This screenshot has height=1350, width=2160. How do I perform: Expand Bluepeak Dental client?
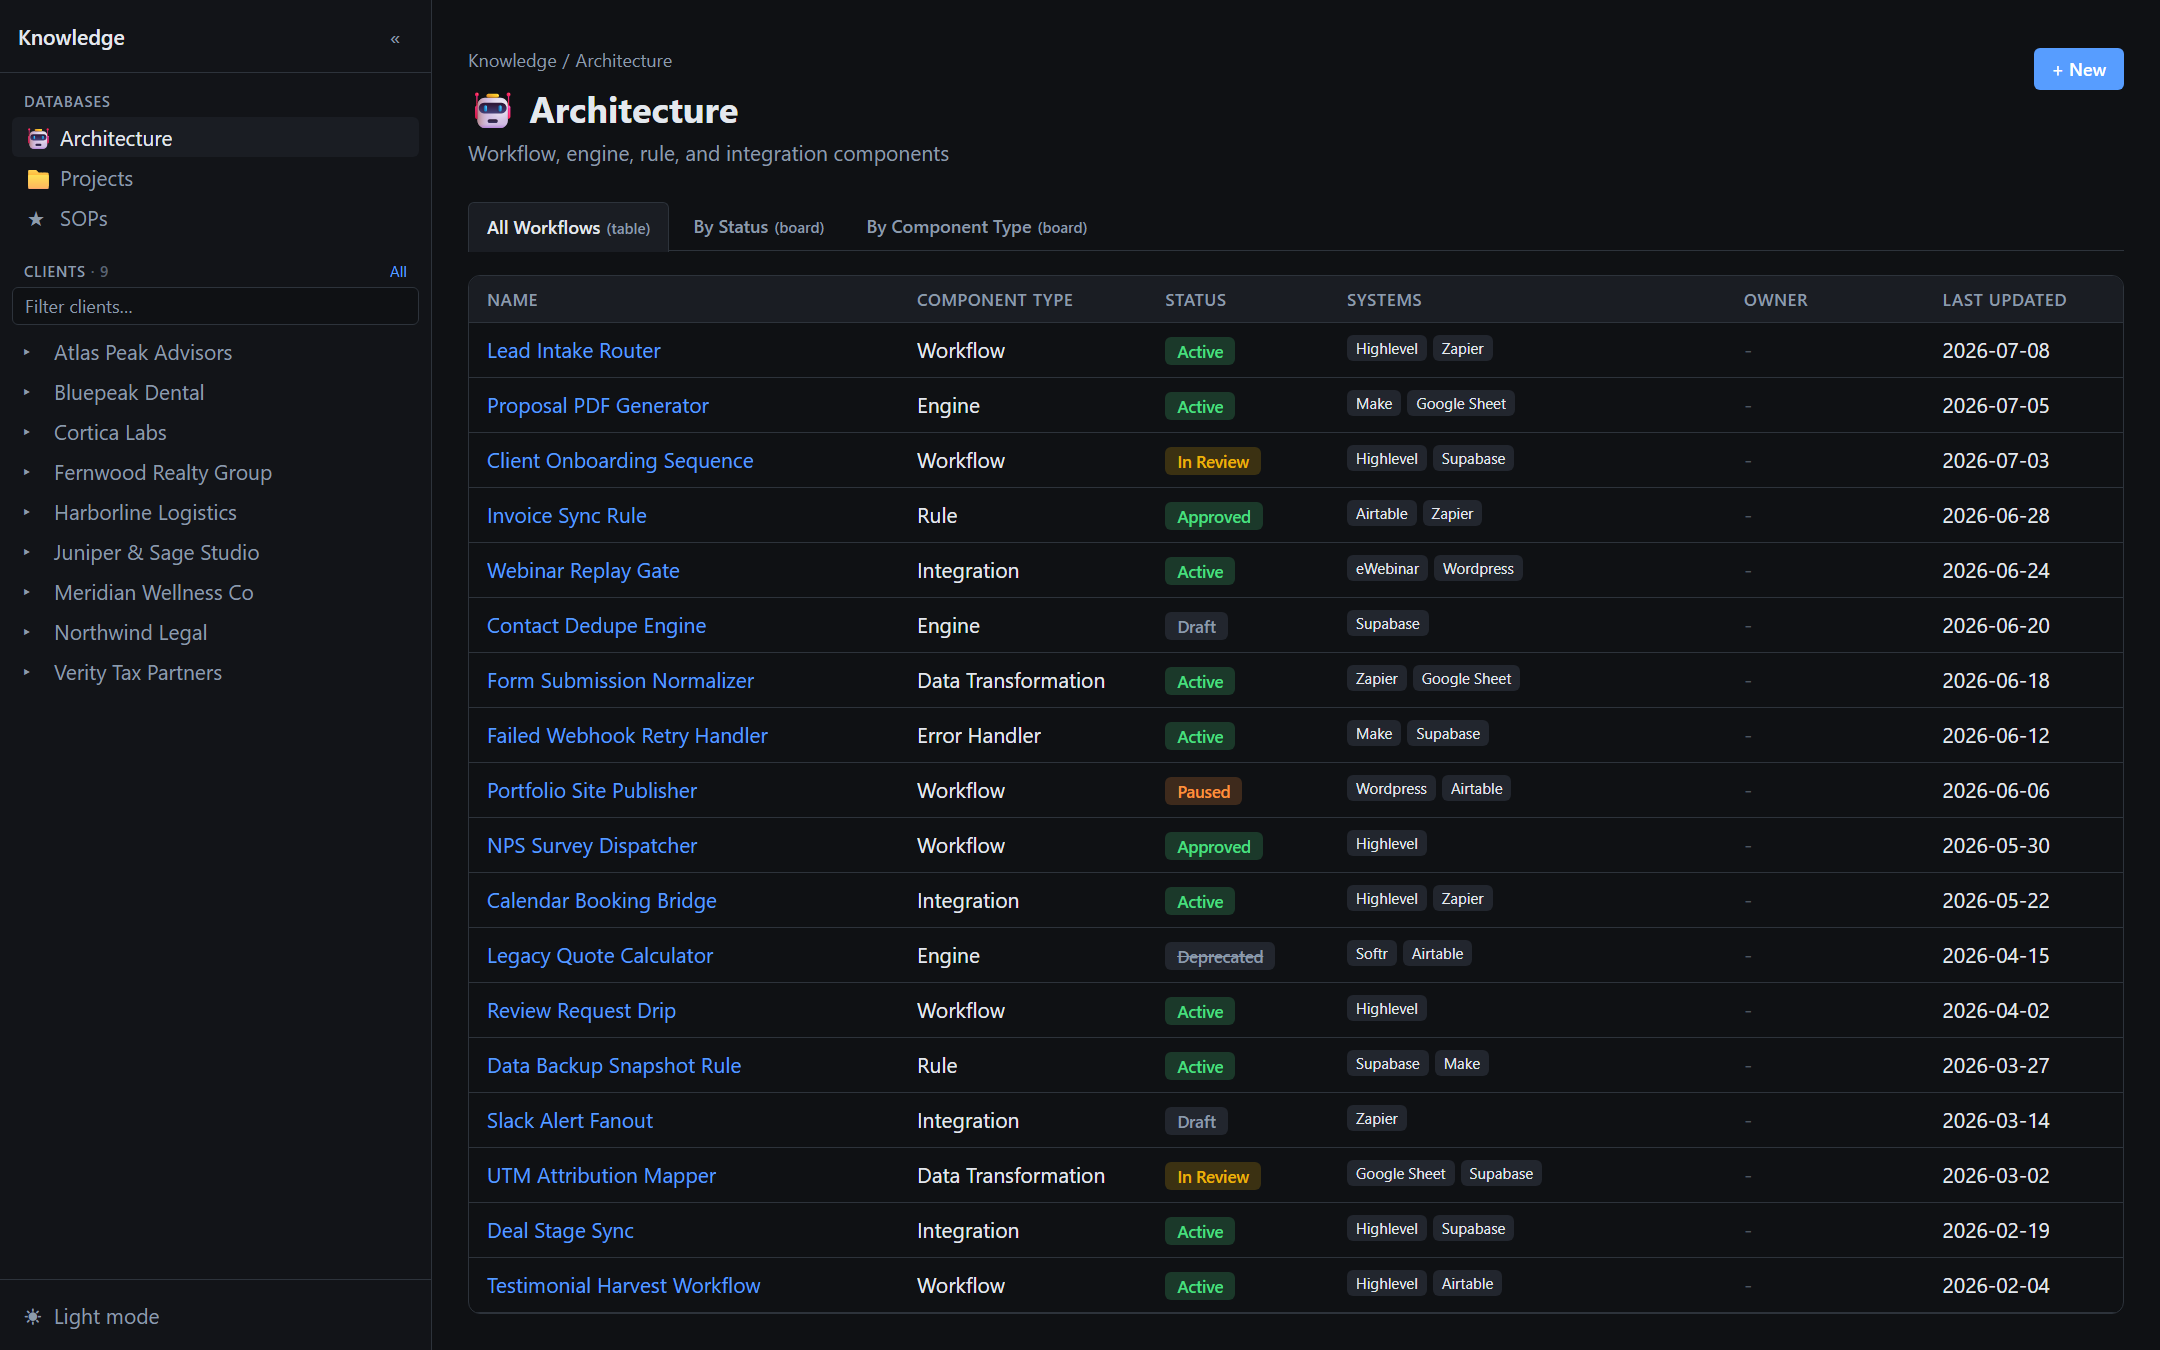point(27,393)
